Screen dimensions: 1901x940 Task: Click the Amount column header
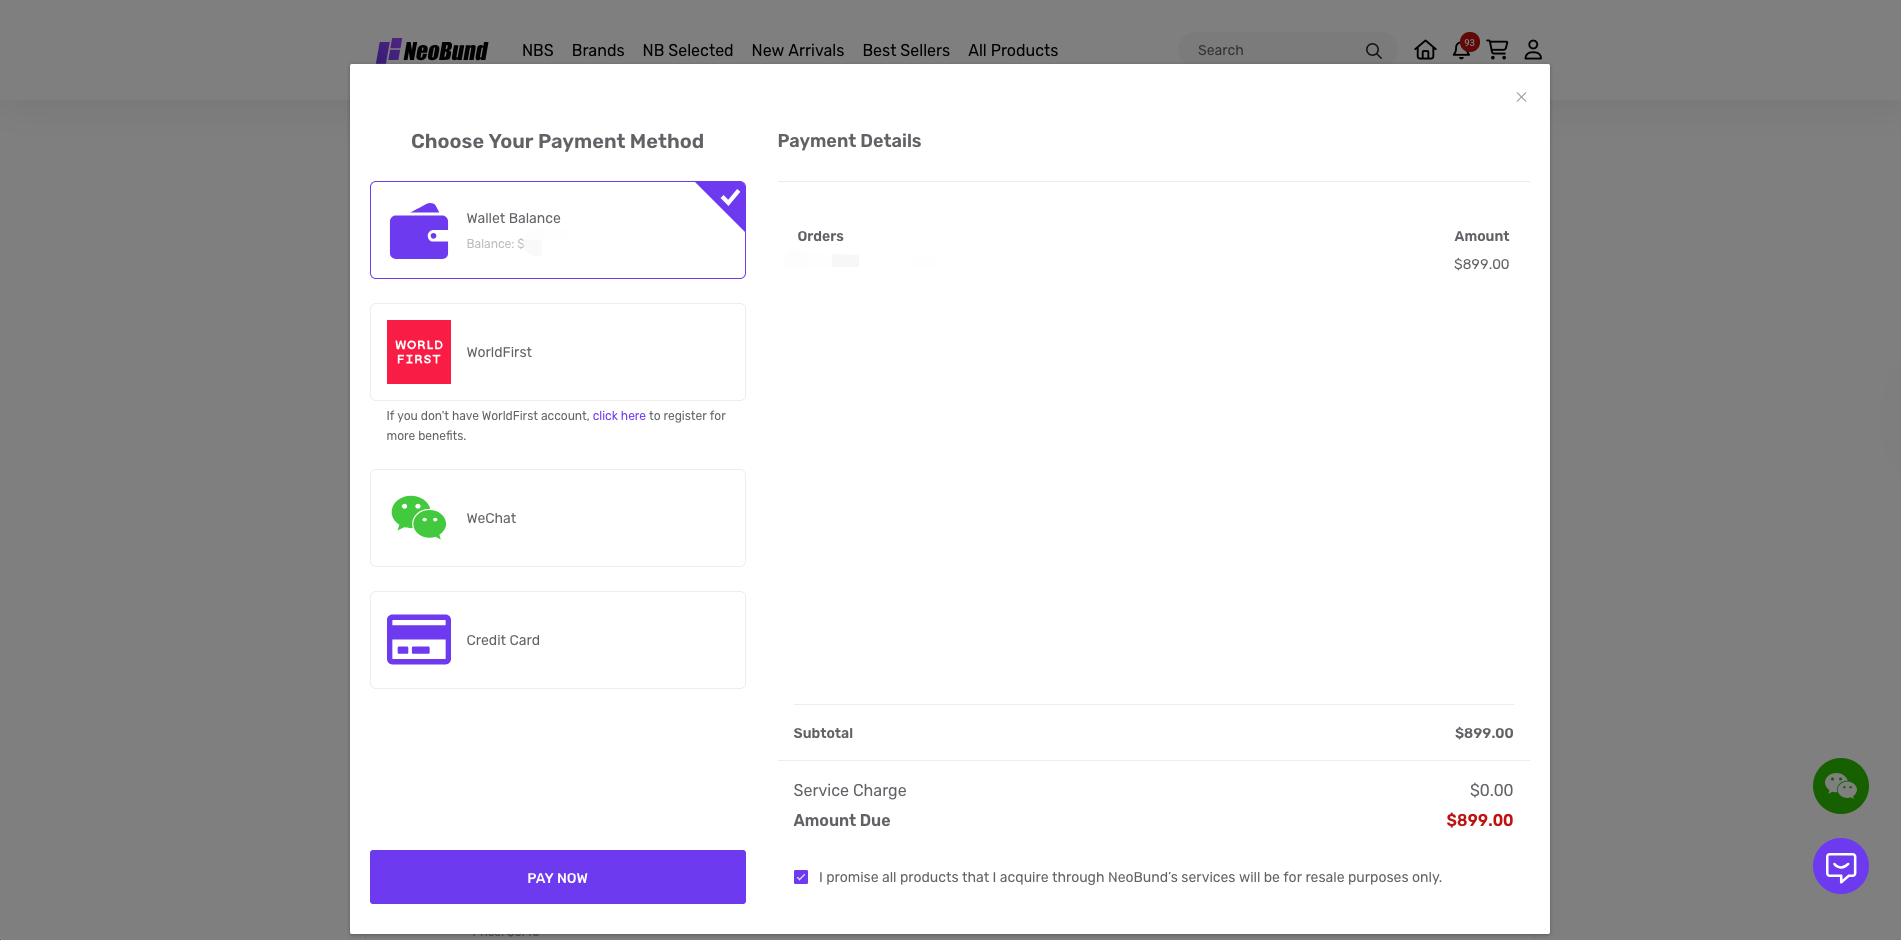click(1482, 236)
